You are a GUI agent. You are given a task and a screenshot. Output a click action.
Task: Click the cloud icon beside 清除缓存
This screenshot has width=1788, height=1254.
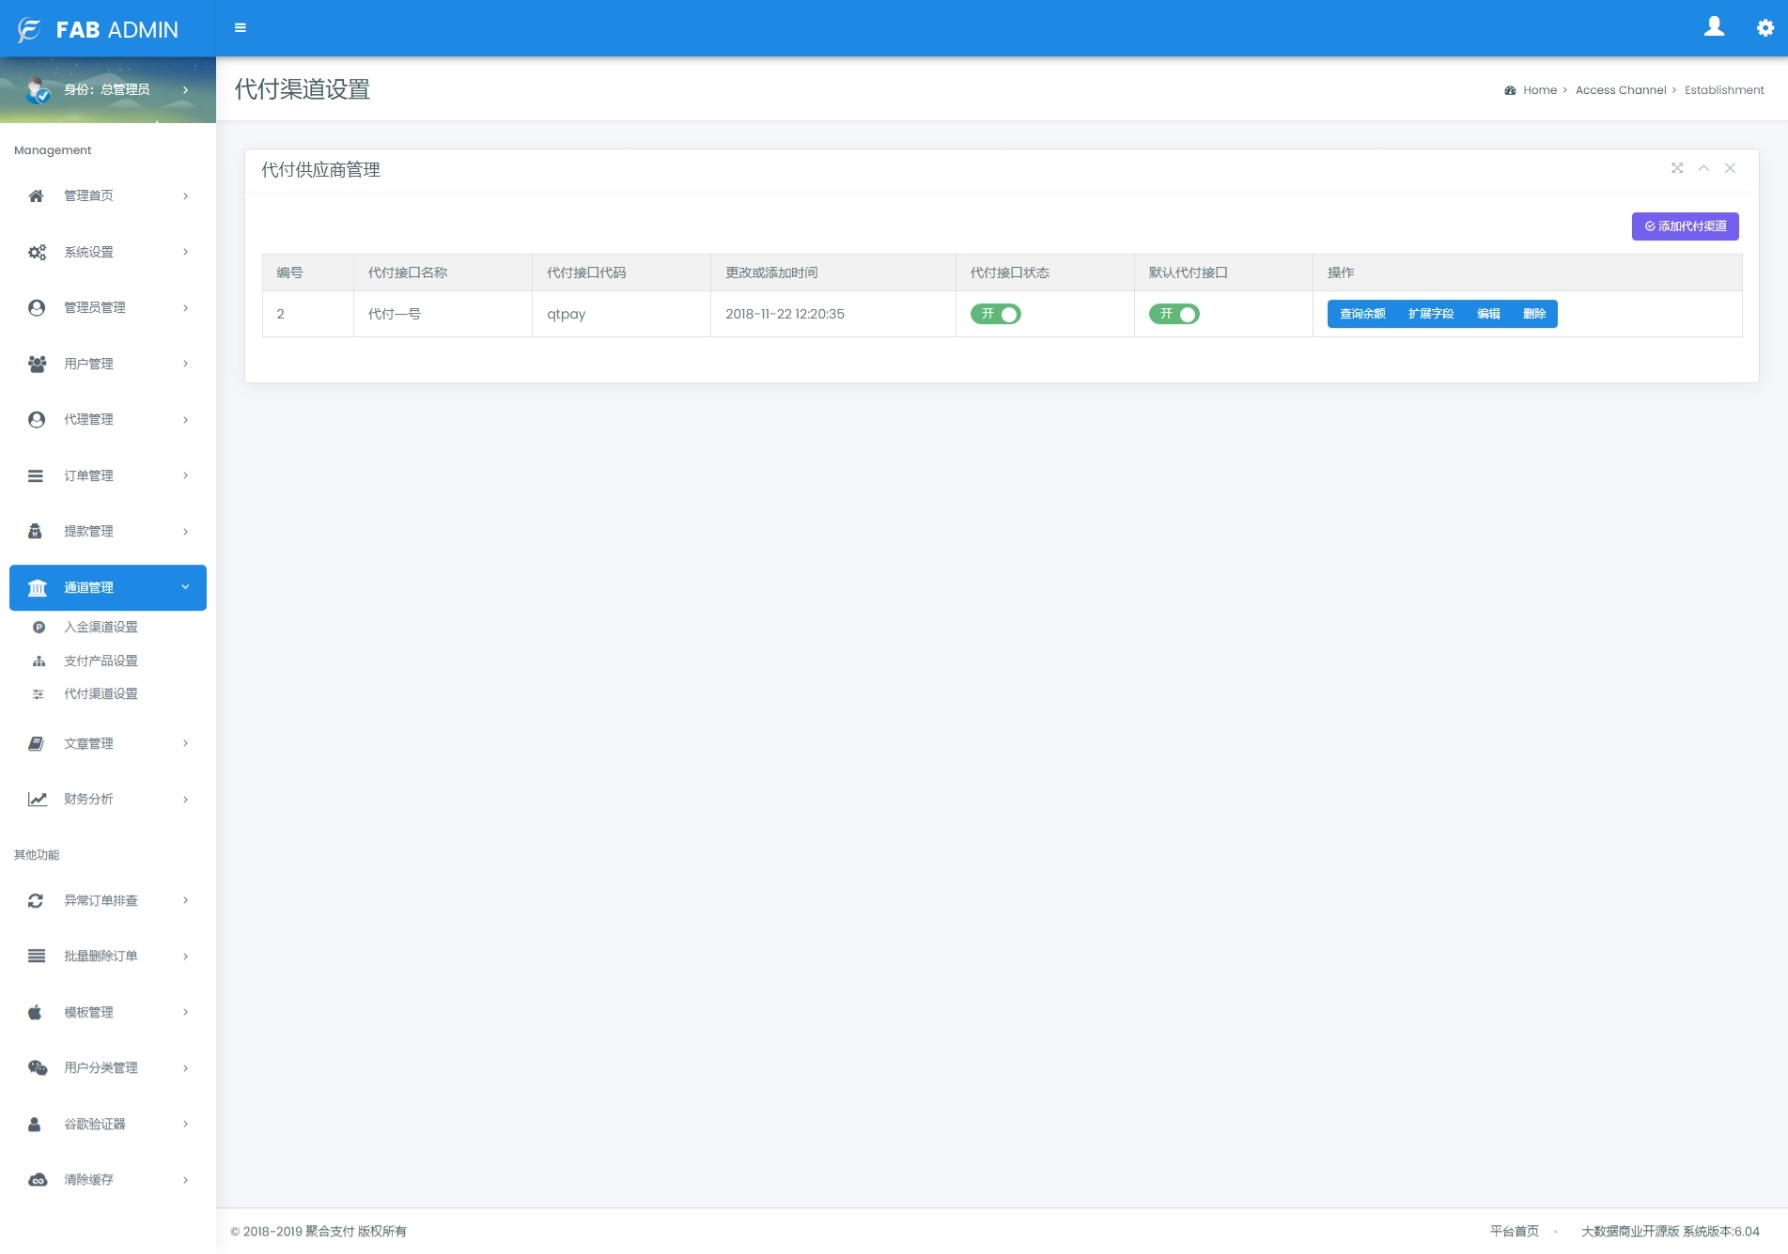(x=37, y=1180)
